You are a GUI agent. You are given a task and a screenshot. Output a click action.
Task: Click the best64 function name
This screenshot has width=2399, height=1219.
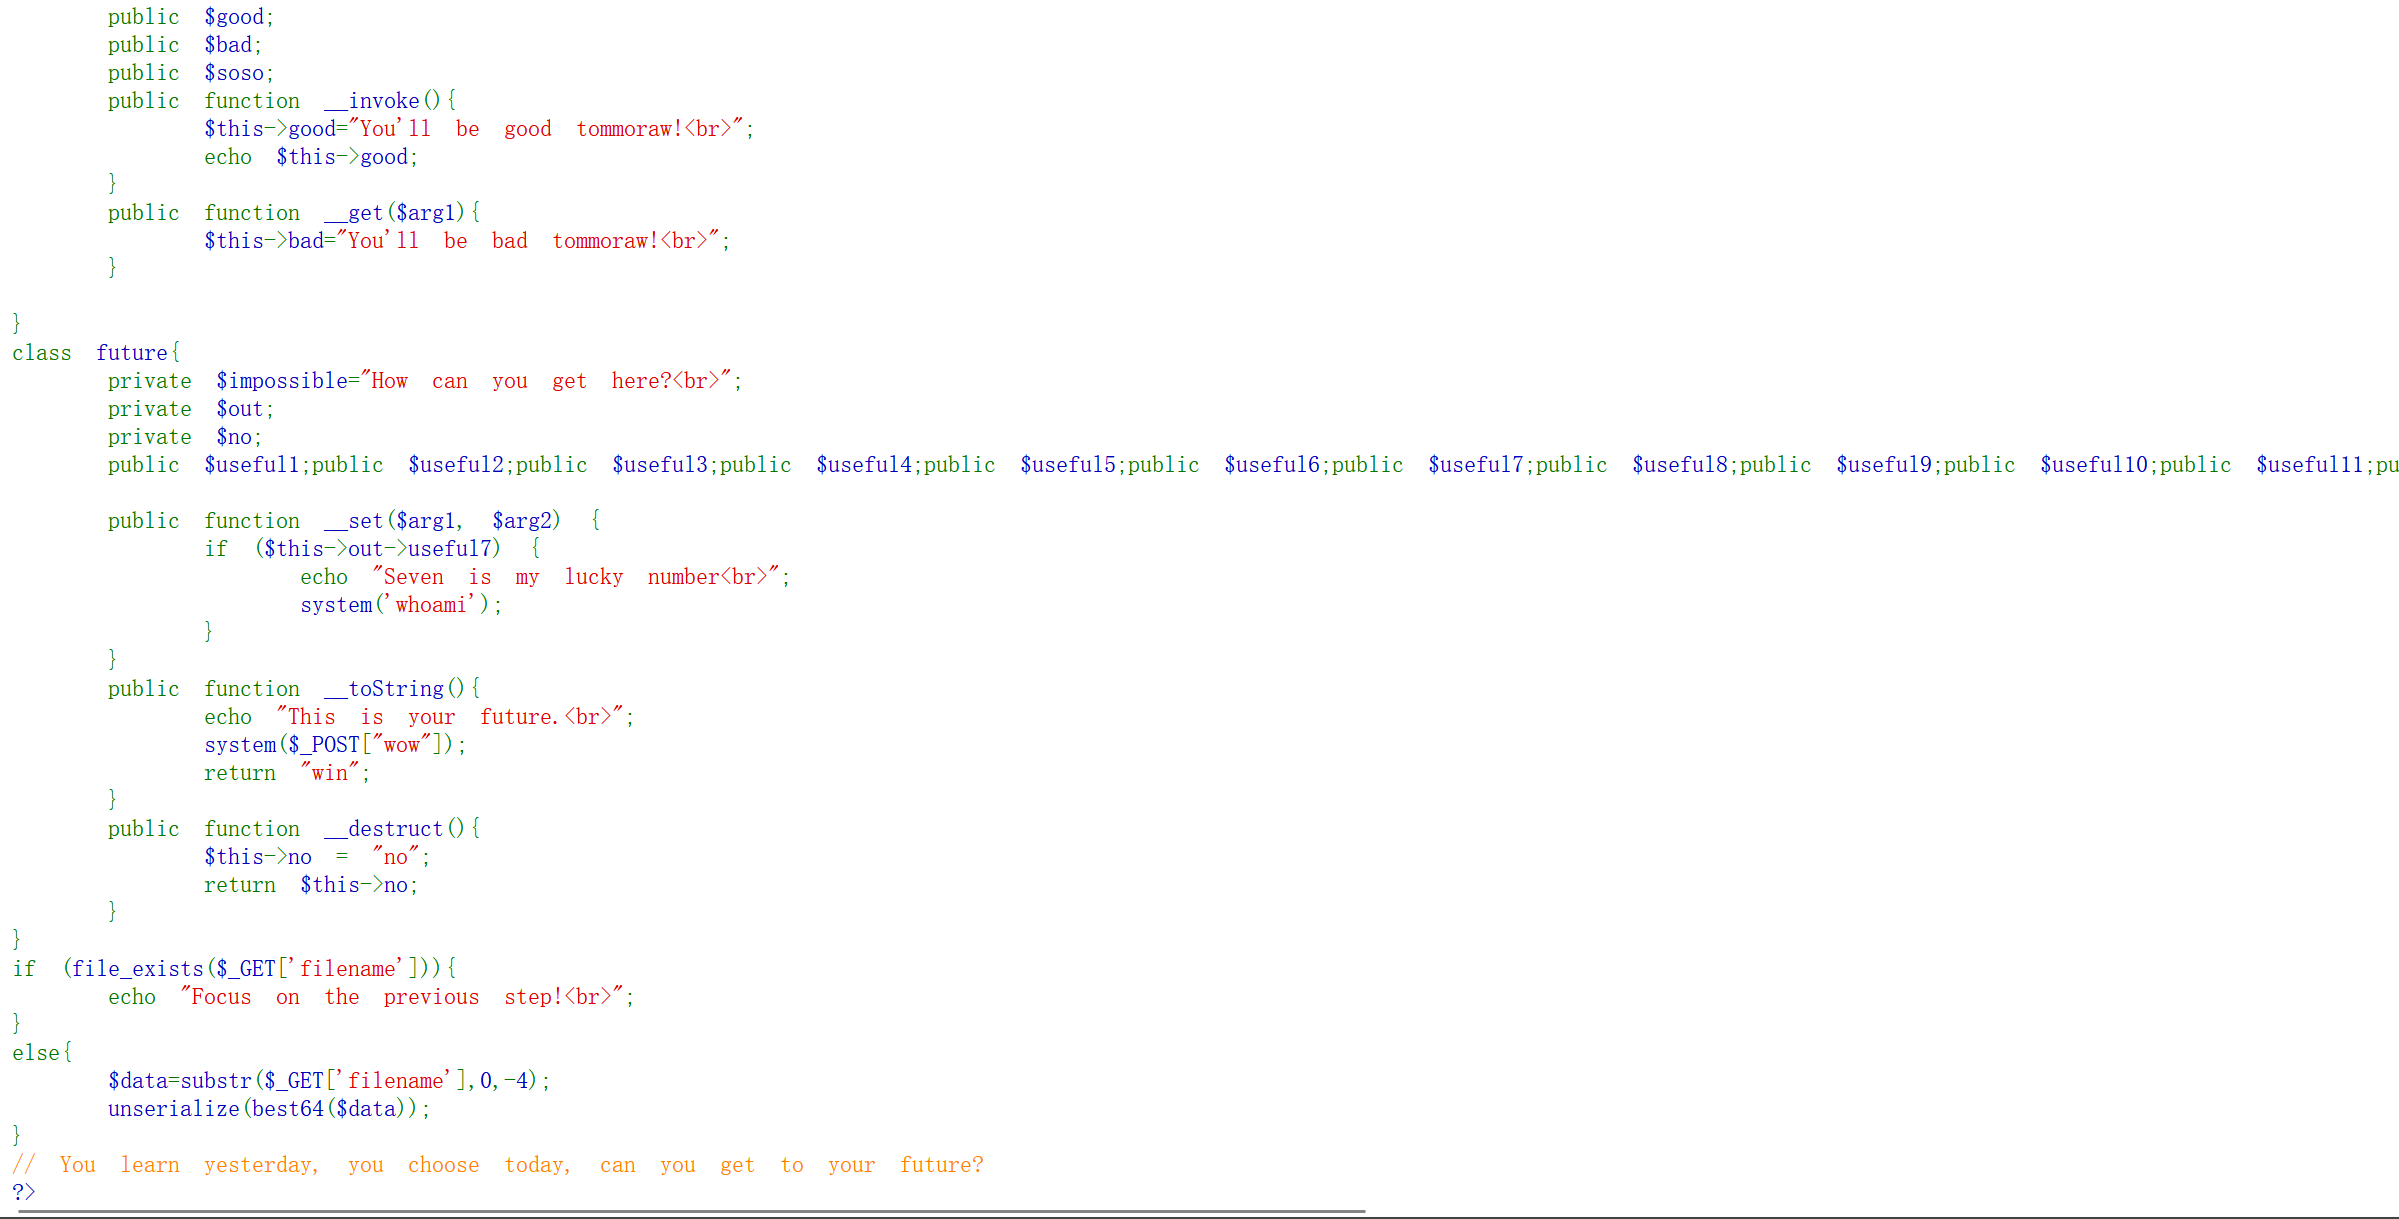point(287,1109)
